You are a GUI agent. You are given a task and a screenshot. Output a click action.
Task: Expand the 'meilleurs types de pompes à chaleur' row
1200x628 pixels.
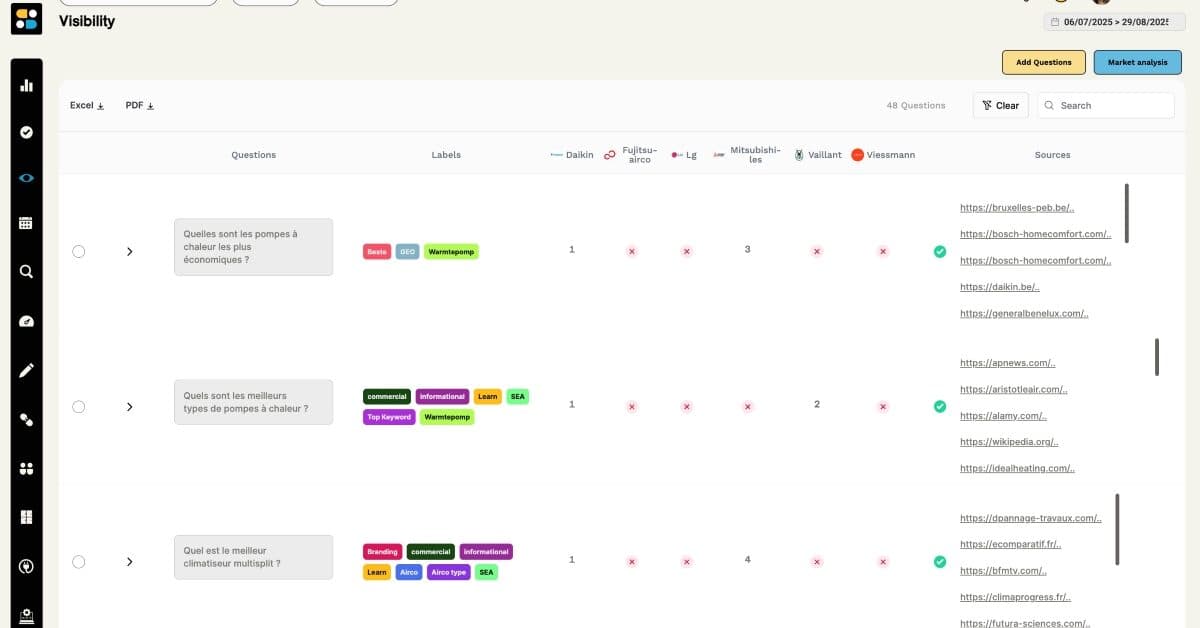129,407
